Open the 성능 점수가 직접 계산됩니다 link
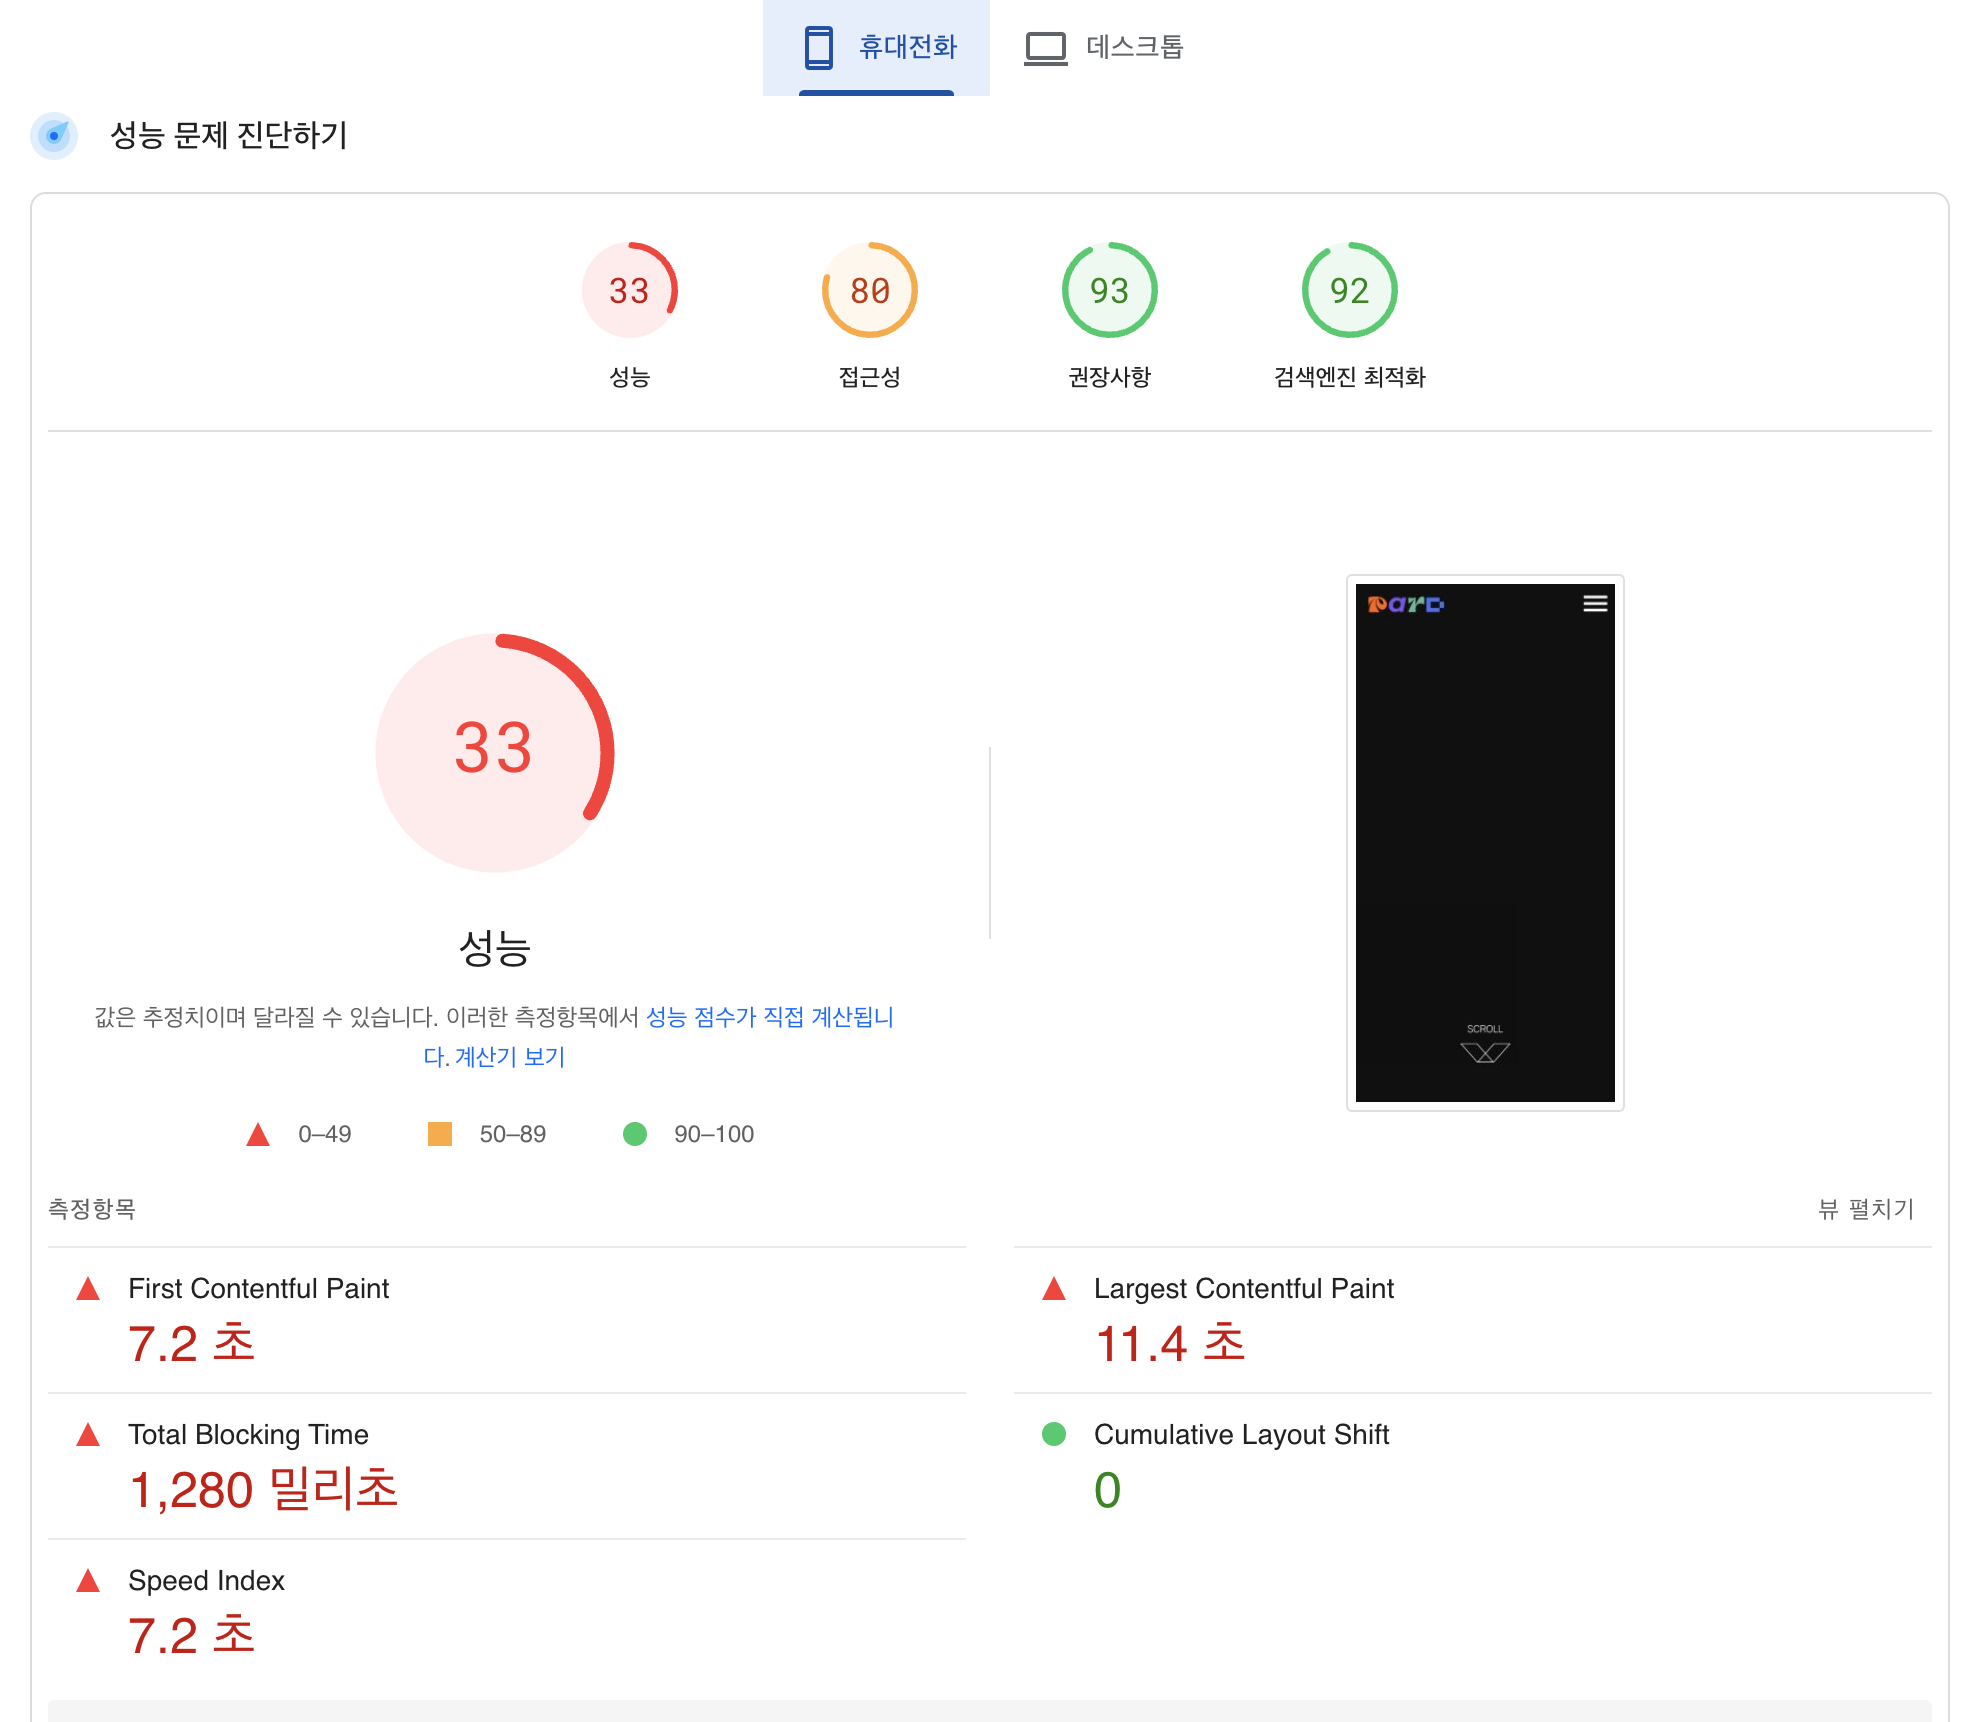Viewport: 1984px width, 1722px height. (769, 1017)
